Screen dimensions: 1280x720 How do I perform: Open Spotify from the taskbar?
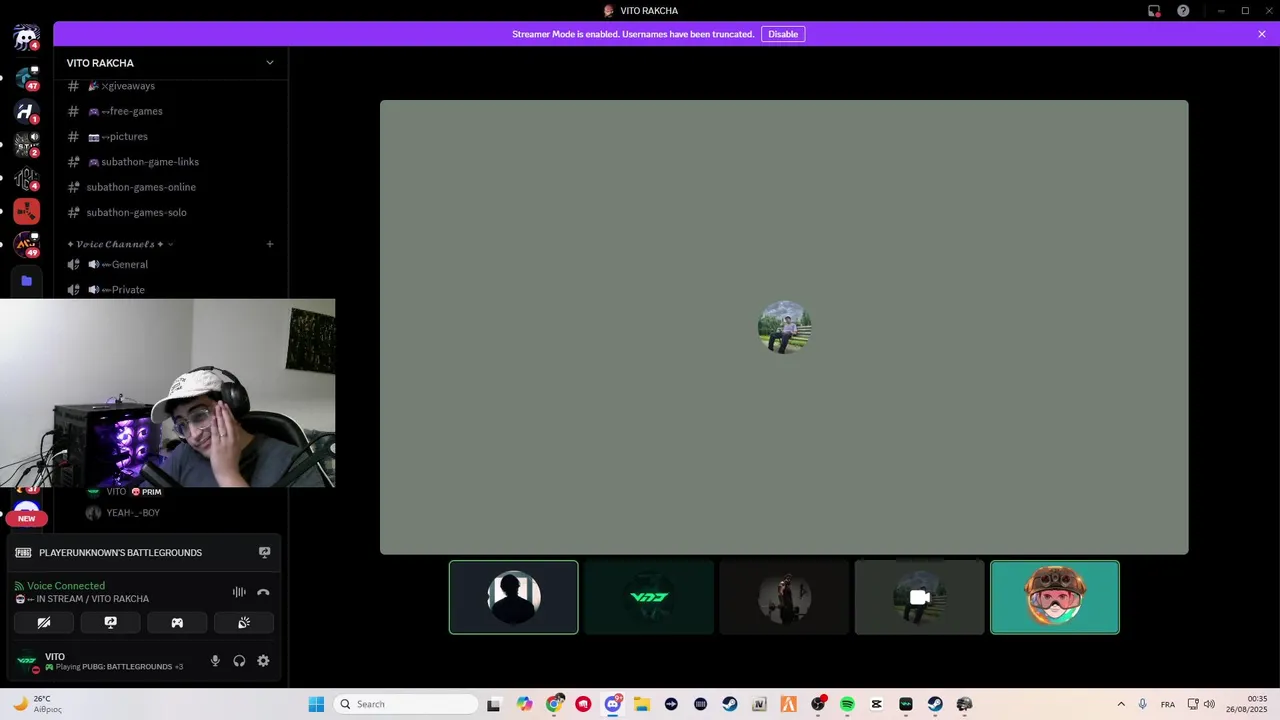pos(847,704)
